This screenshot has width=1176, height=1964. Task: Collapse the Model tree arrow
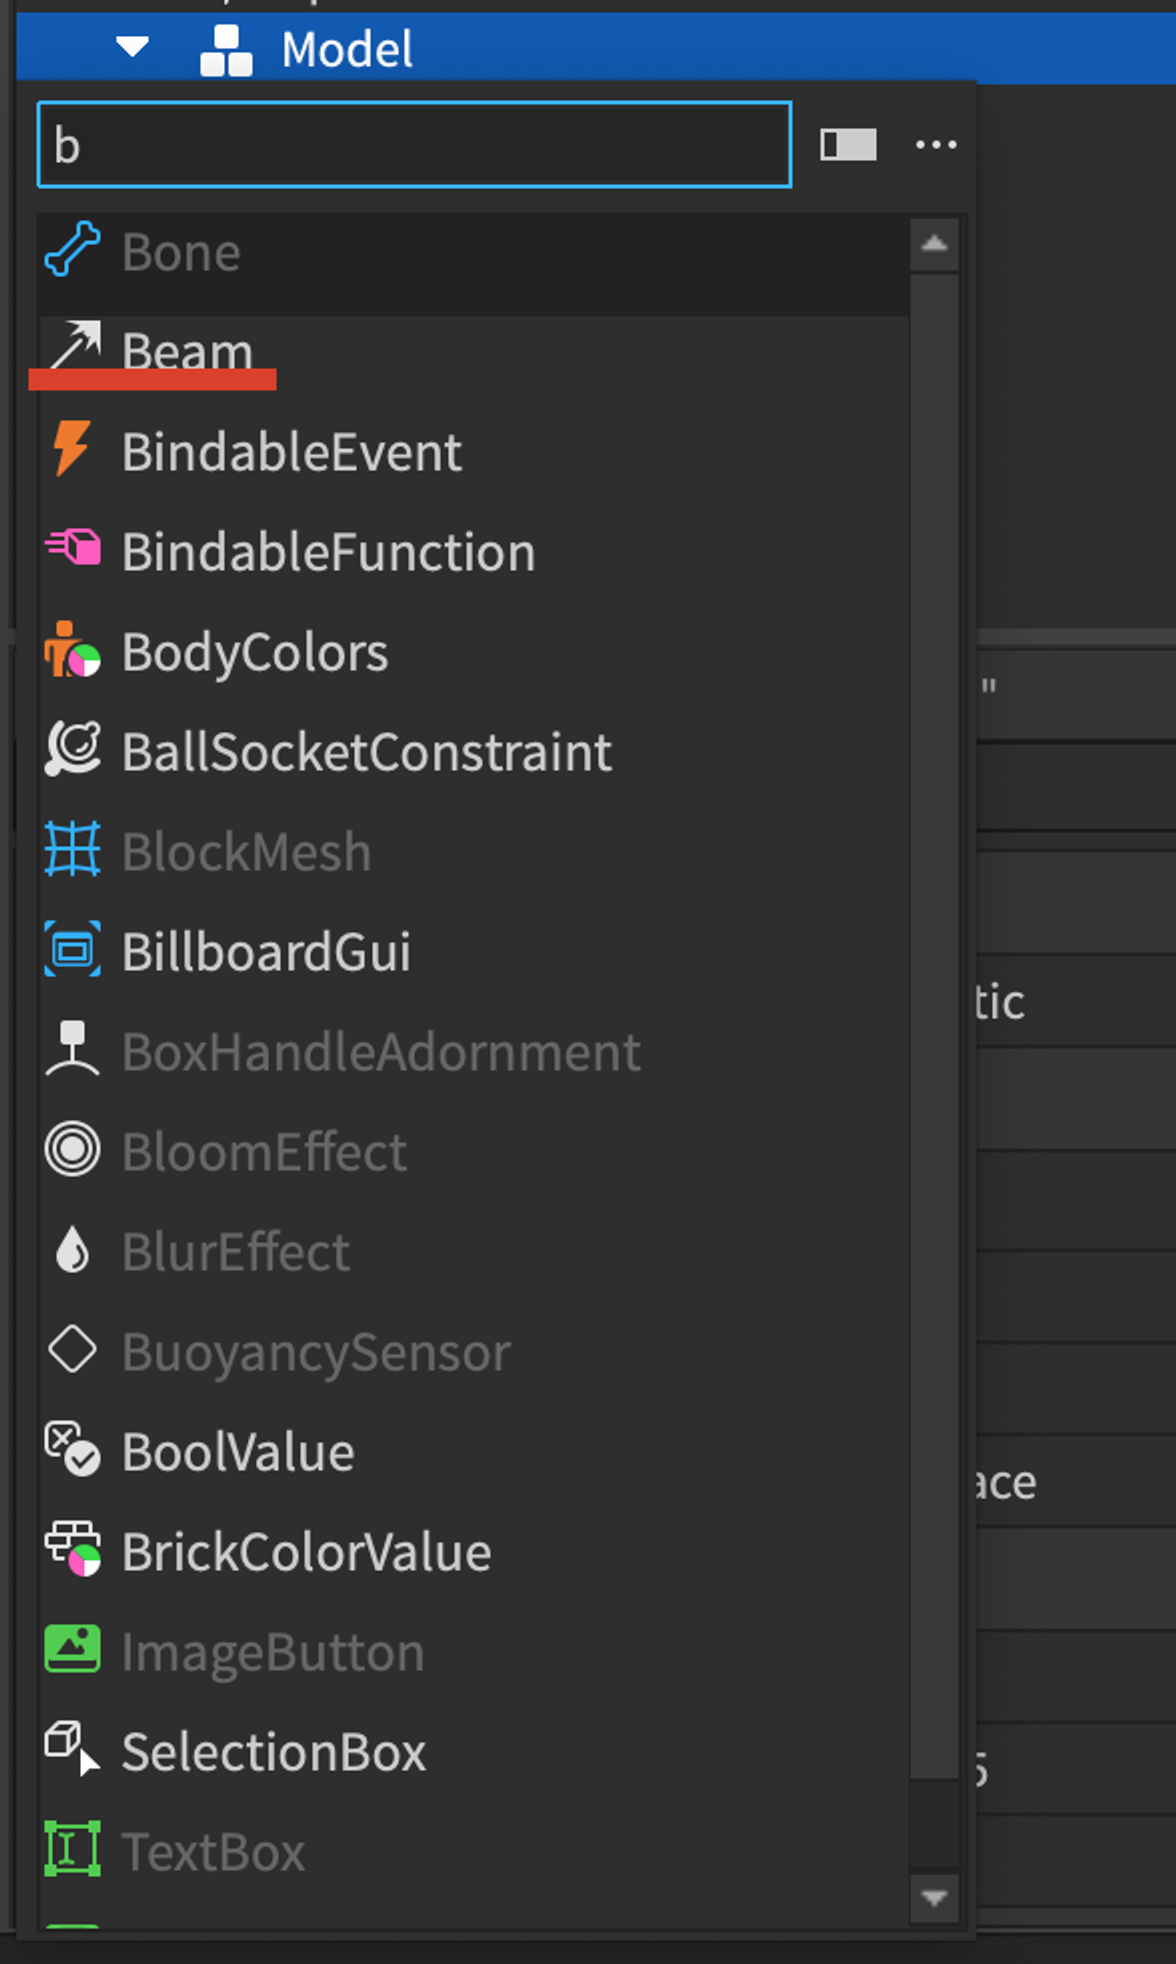pos(132,46)
